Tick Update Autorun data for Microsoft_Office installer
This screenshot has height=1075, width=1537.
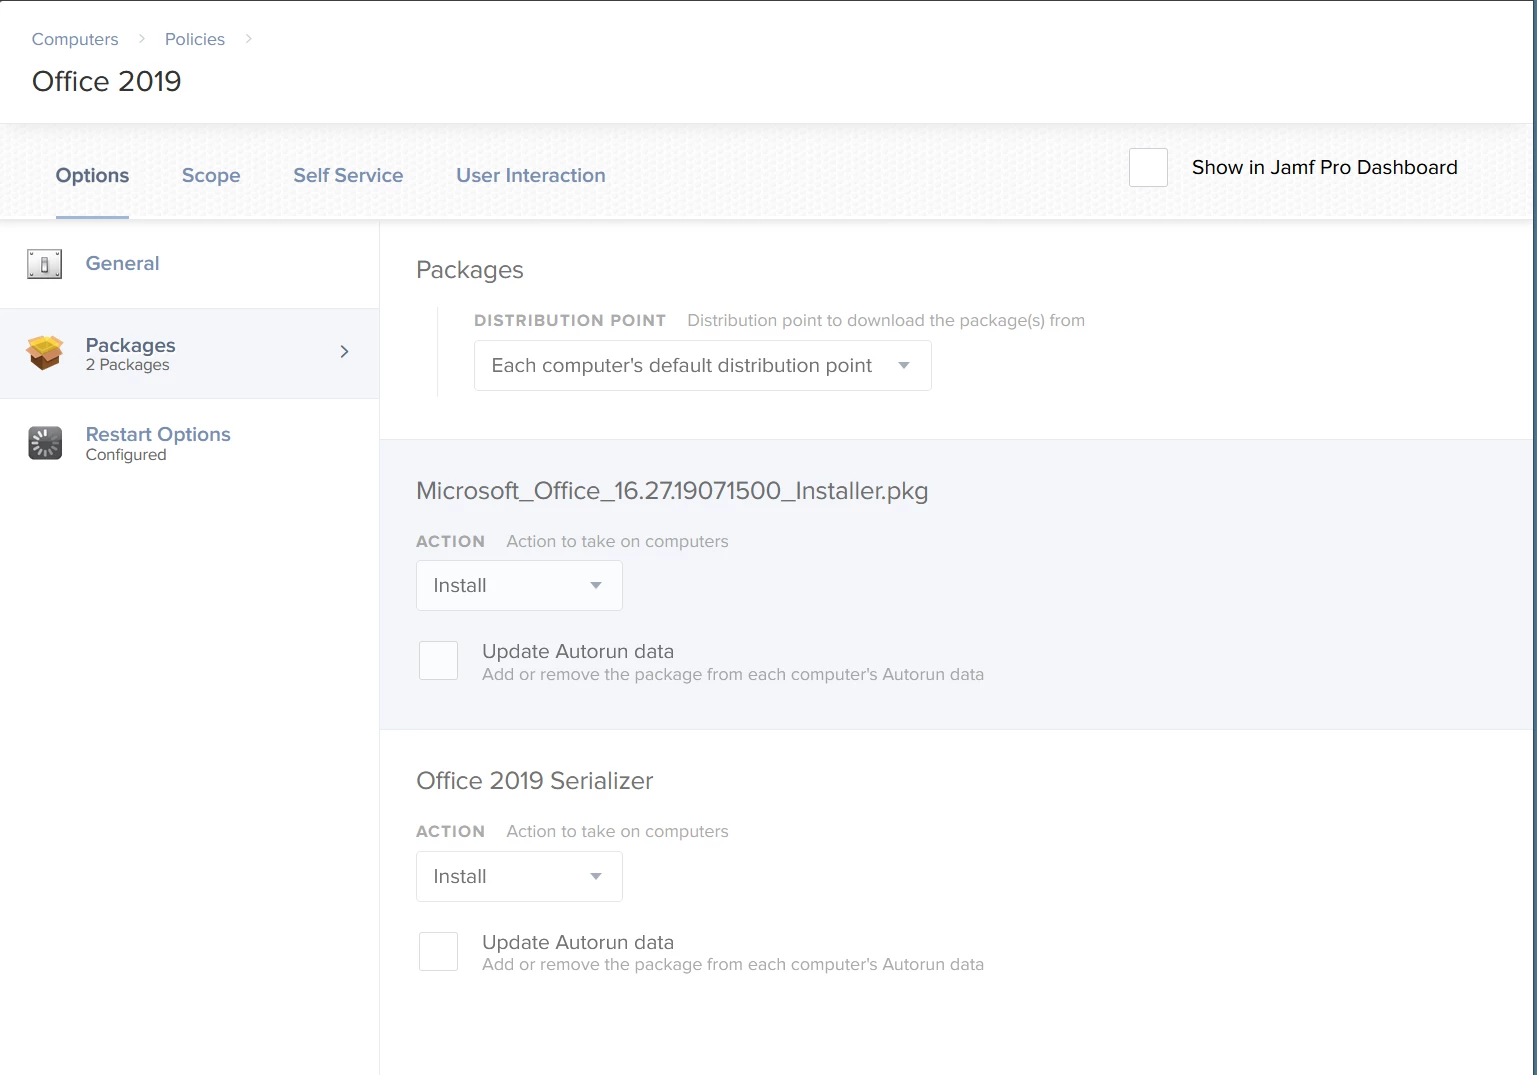point(438,661)
